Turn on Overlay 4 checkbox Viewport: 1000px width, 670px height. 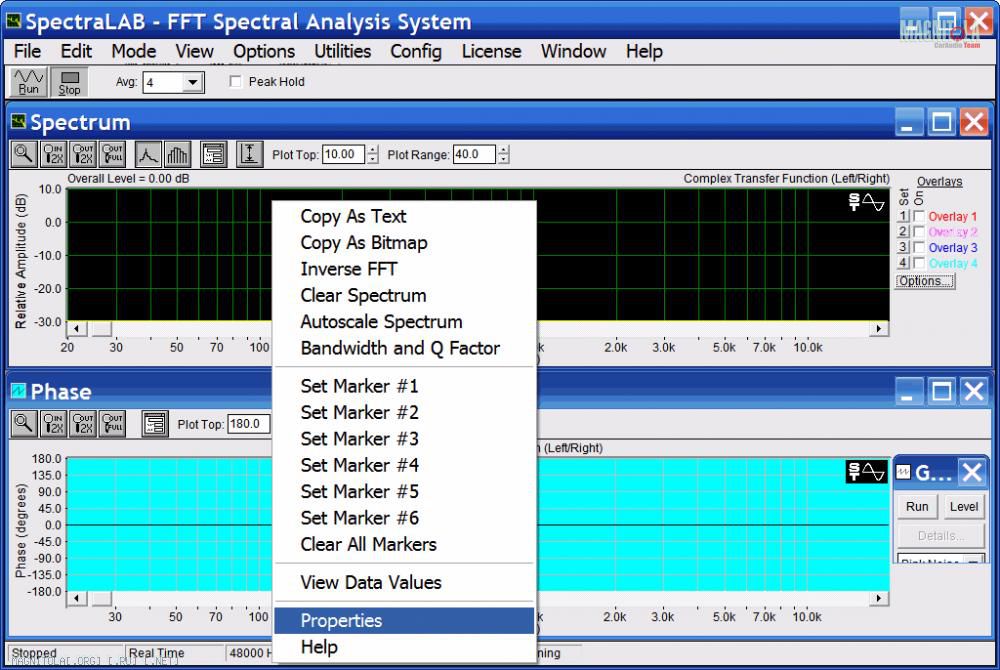(x=919, y=263)
